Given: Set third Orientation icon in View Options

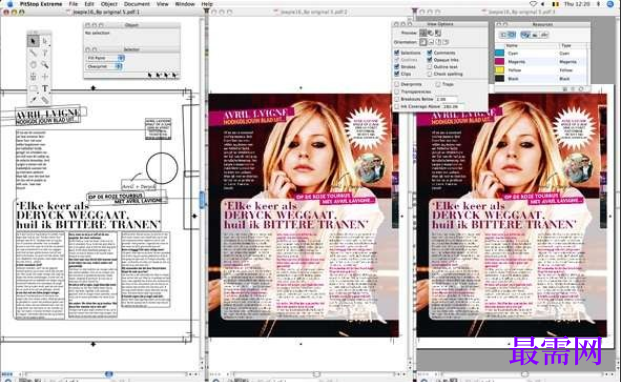Looking at the screenshot, I should (x=438, y=42).
